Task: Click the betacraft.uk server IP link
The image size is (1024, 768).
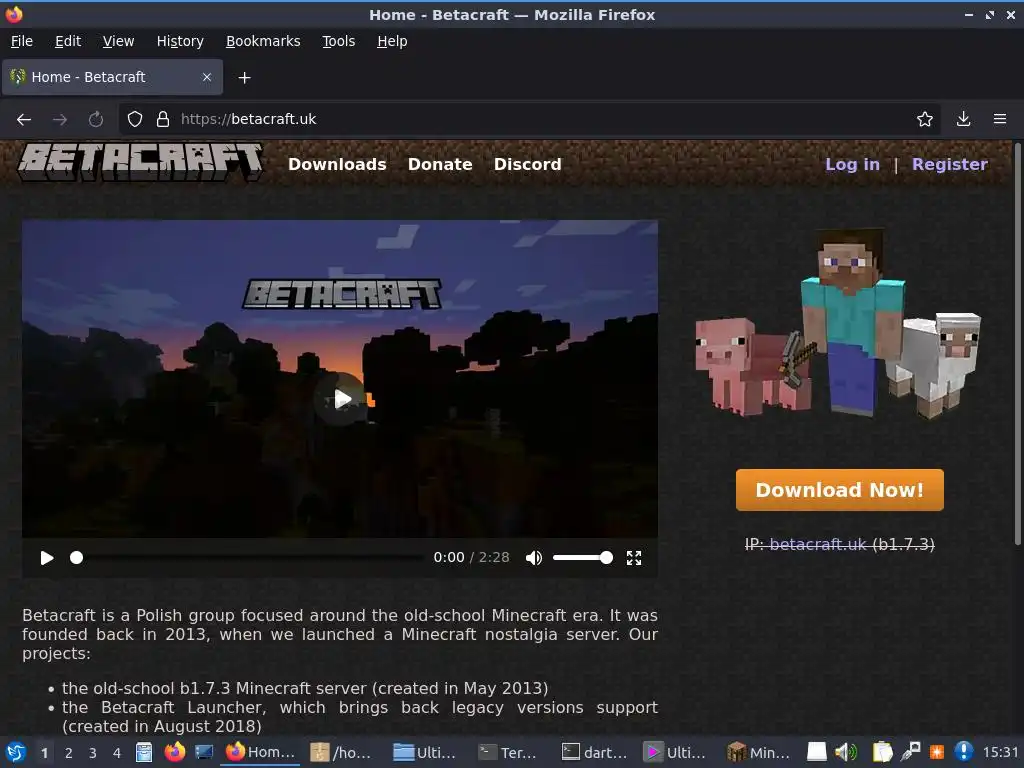Action: tap(818, 544)
